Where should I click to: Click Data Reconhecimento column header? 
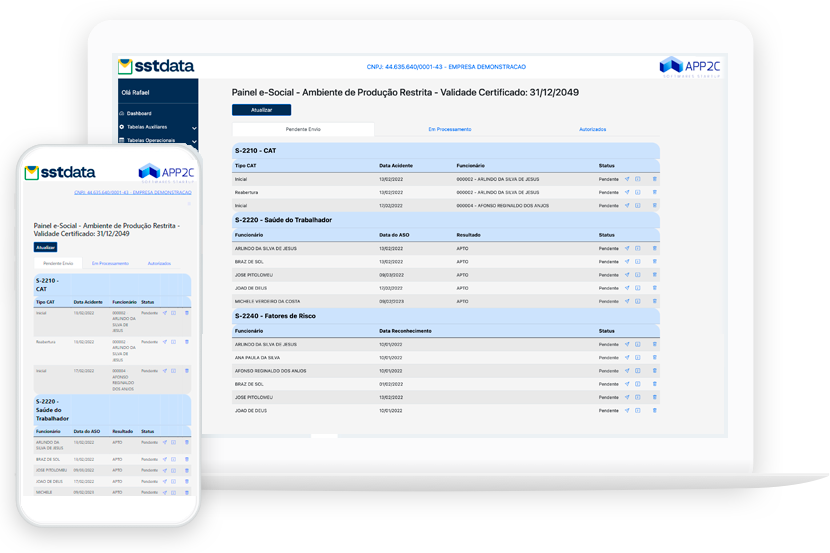[x=405, y=331]
